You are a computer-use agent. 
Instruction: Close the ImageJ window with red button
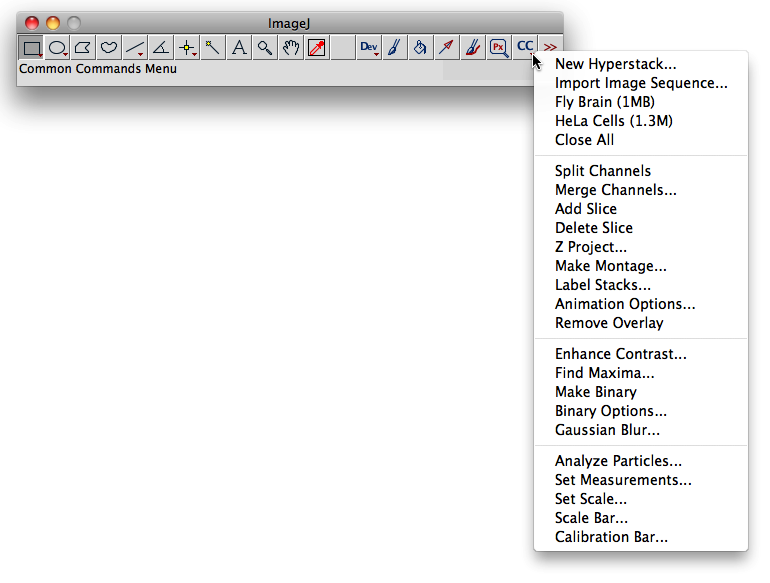32,23
